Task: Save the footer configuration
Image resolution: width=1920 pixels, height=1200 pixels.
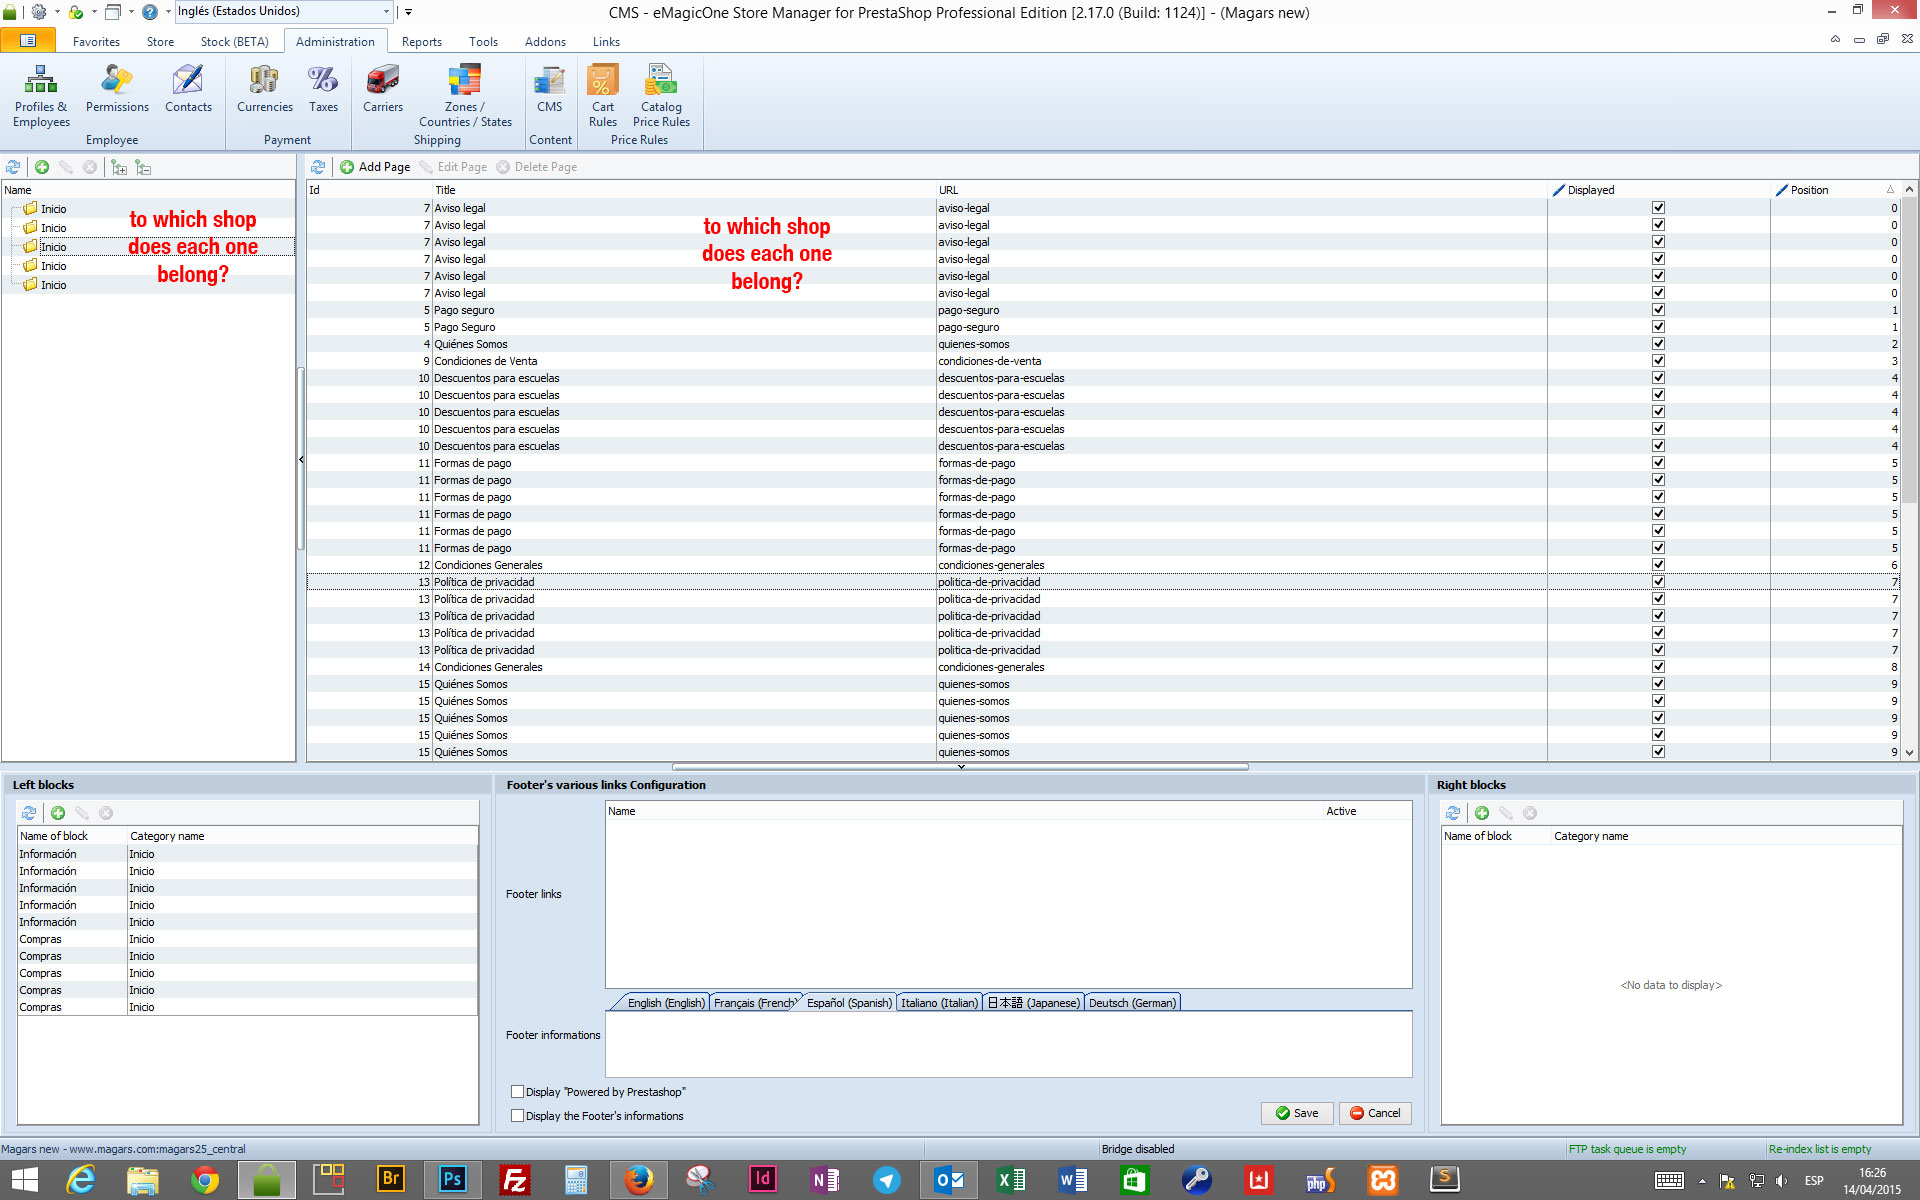Action: 1297,1113
